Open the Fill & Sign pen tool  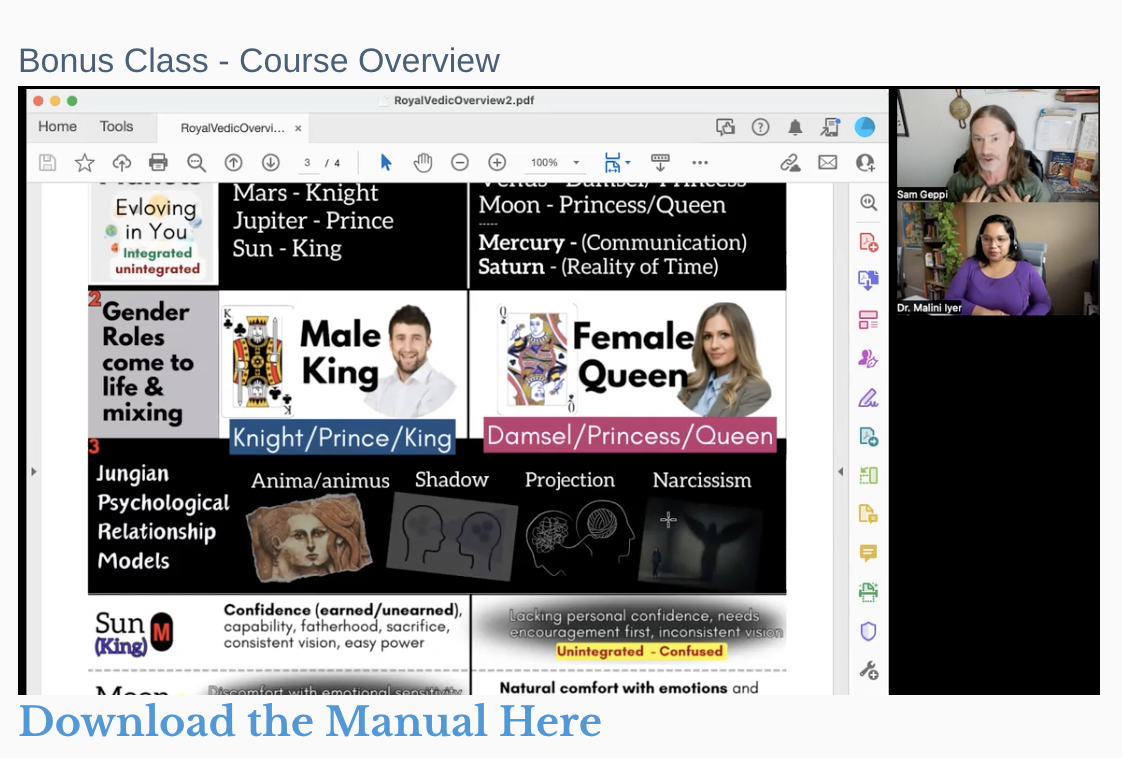click(868, 398)
